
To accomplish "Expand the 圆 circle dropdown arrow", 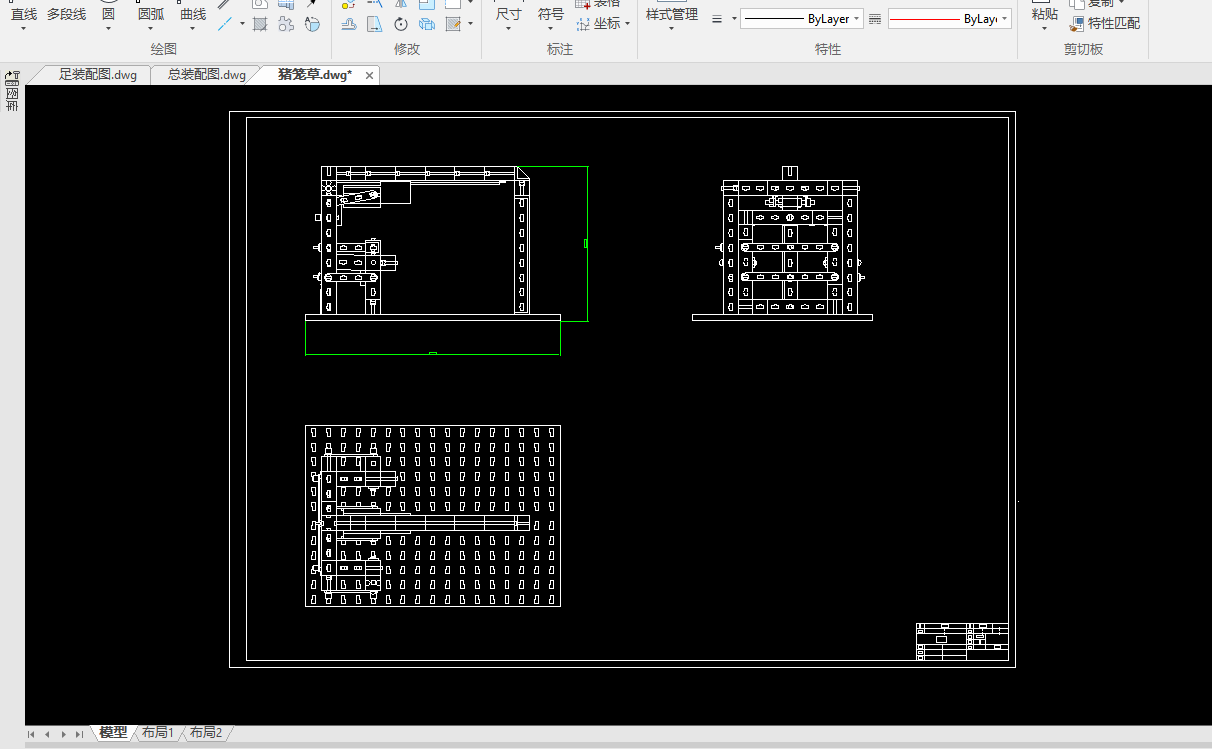I will tap(108, 29).
